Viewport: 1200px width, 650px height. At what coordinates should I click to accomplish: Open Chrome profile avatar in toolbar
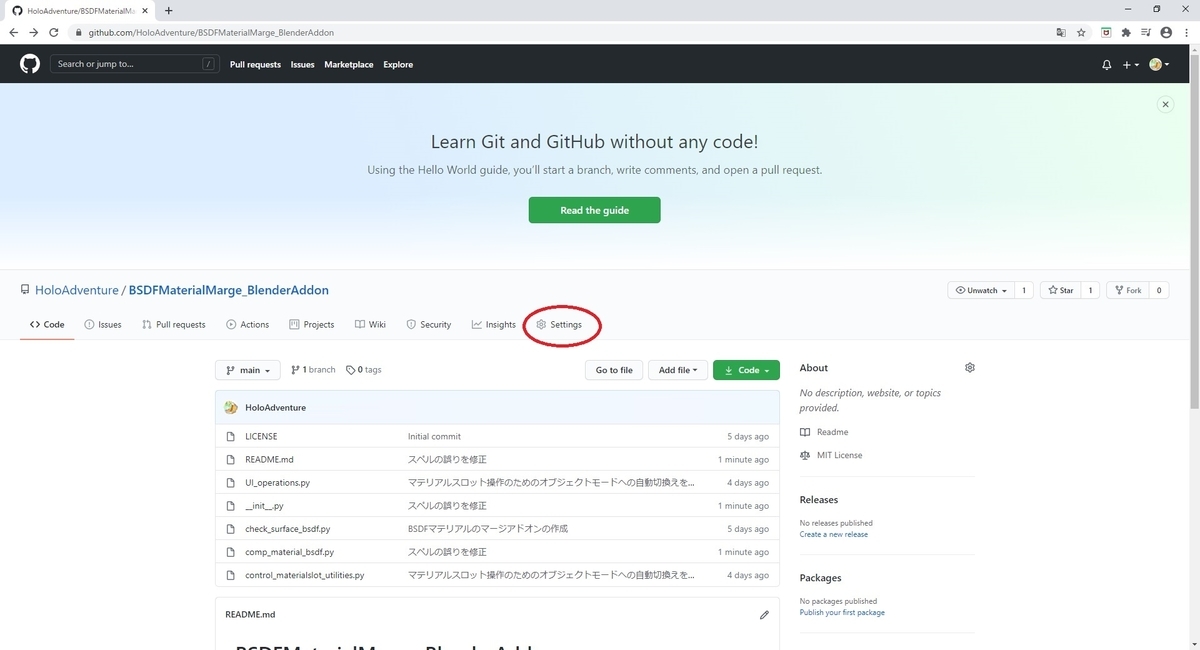[1165, 32]
